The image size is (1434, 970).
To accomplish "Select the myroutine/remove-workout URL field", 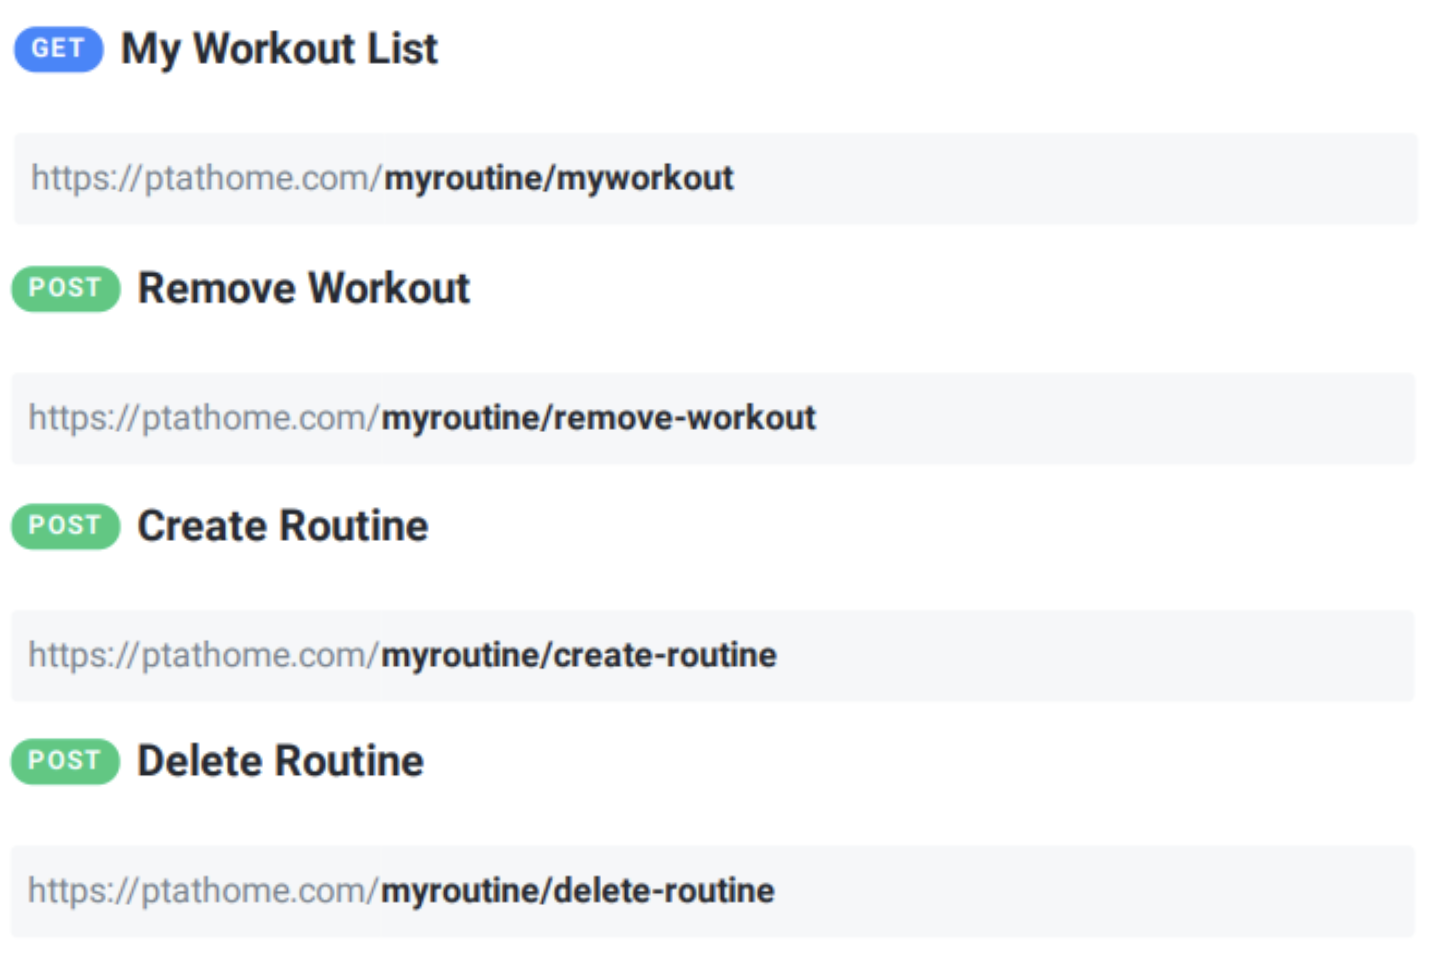I will click(x=713, y=418).
